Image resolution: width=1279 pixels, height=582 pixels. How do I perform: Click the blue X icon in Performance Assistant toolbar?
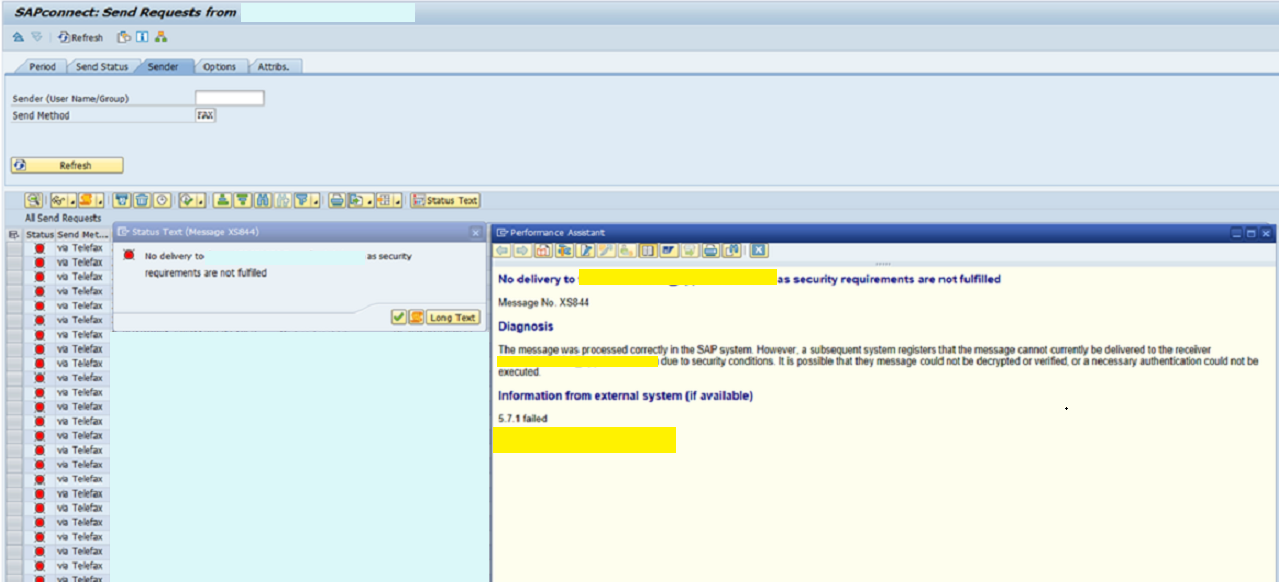click(x=759, y=250)
